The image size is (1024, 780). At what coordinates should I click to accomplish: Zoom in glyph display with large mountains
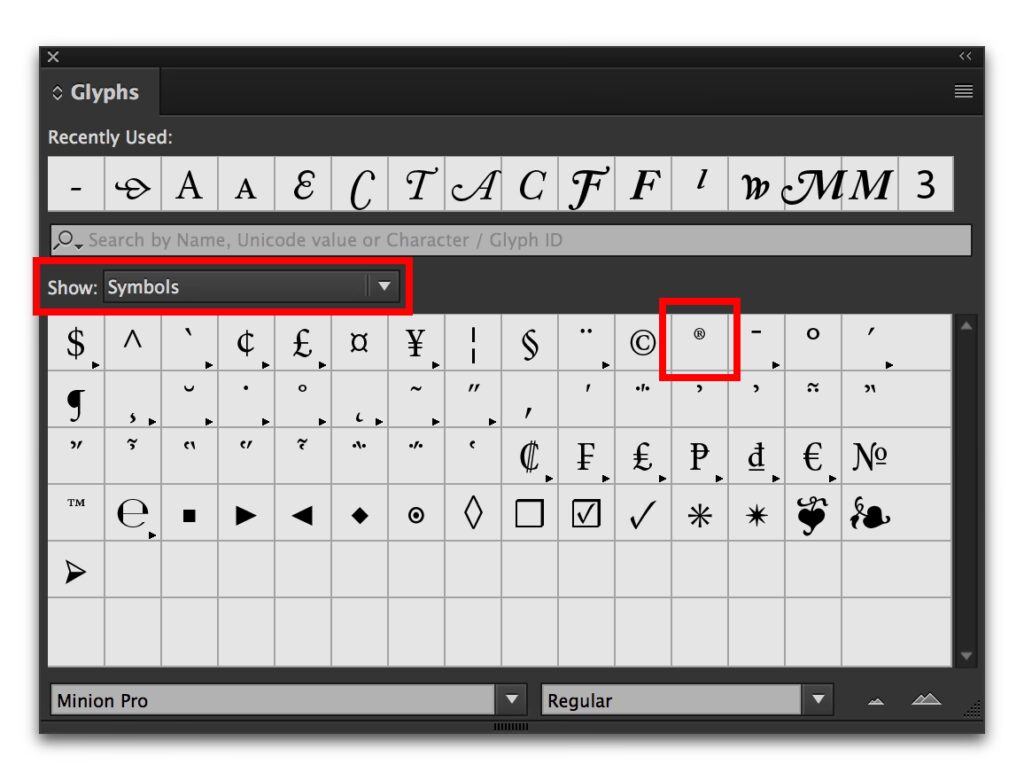click(x=926, y=700)
